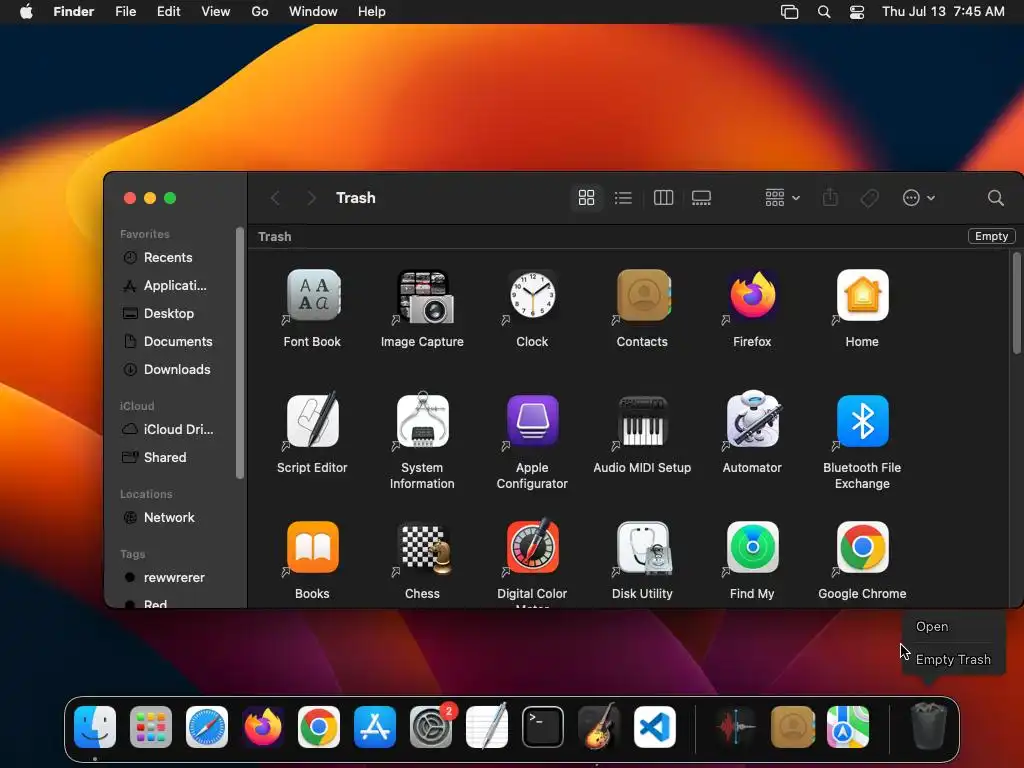The width and height of the screenshot is (1024, 768).
Task: Open Visual Studio Code from the Dock
Action: (655, 727)
